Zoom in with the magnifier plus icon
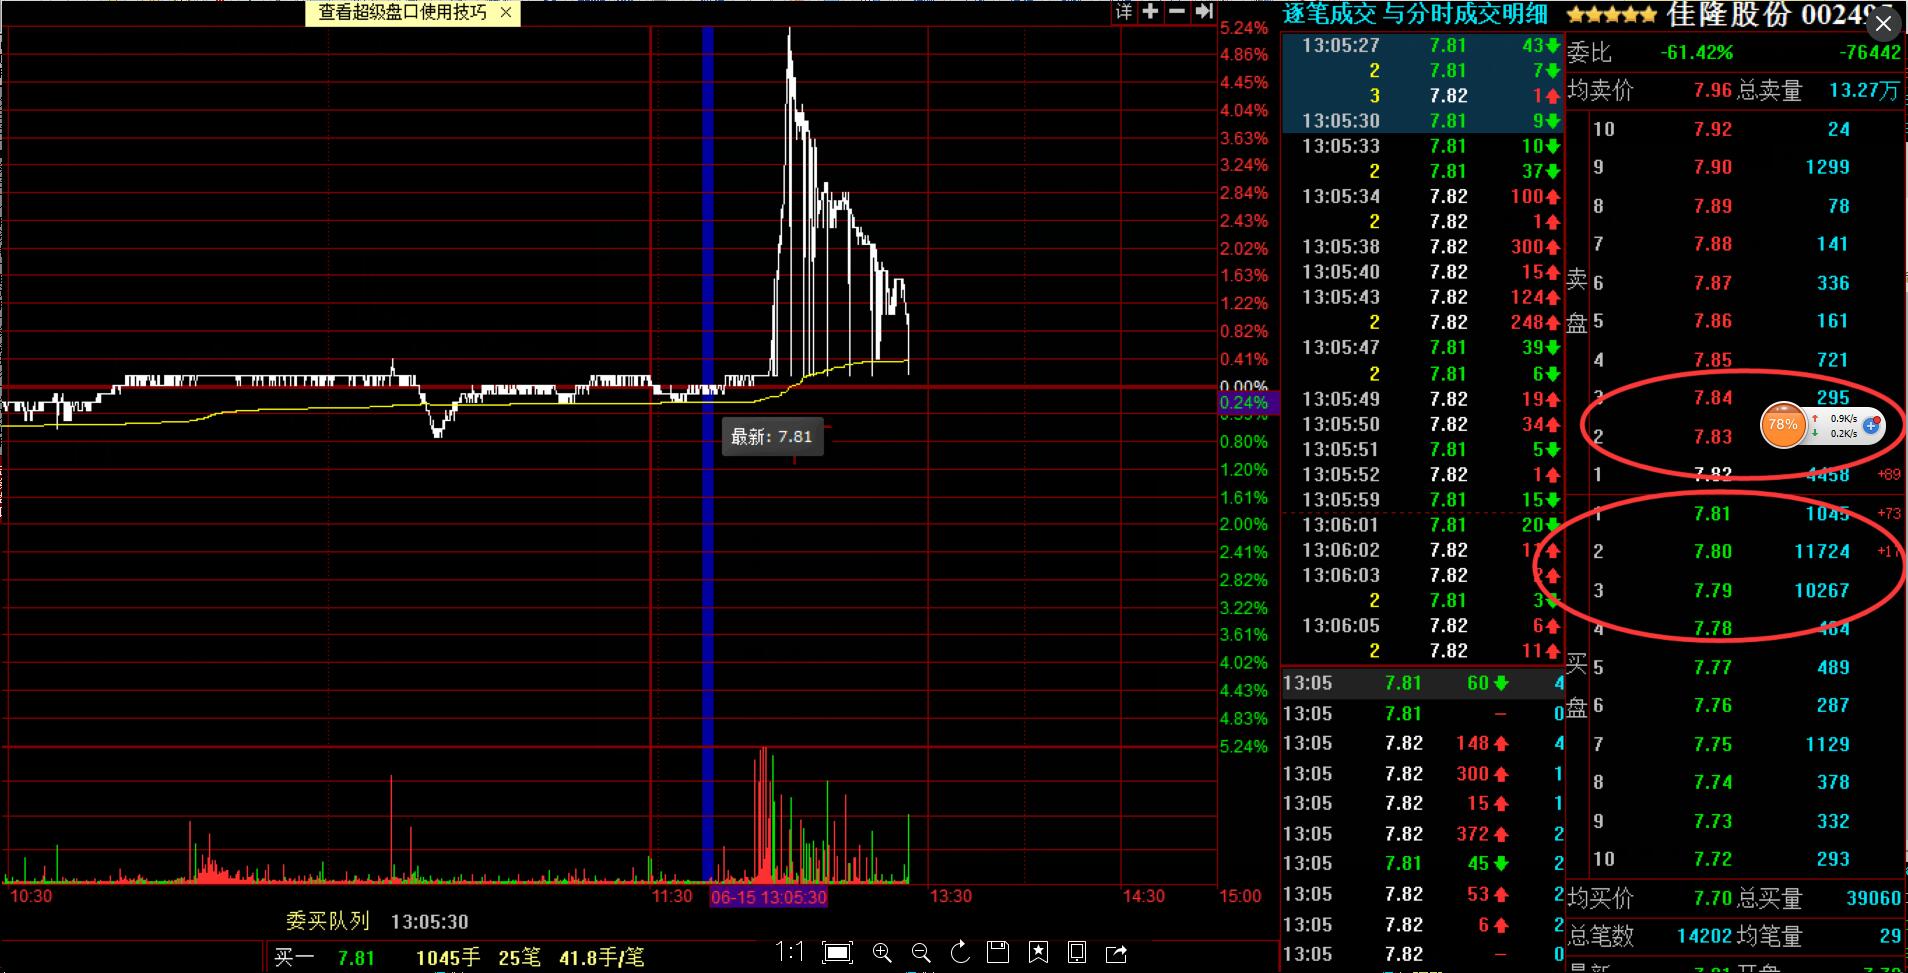1908x973 pixels. click(x=882, y=952)
